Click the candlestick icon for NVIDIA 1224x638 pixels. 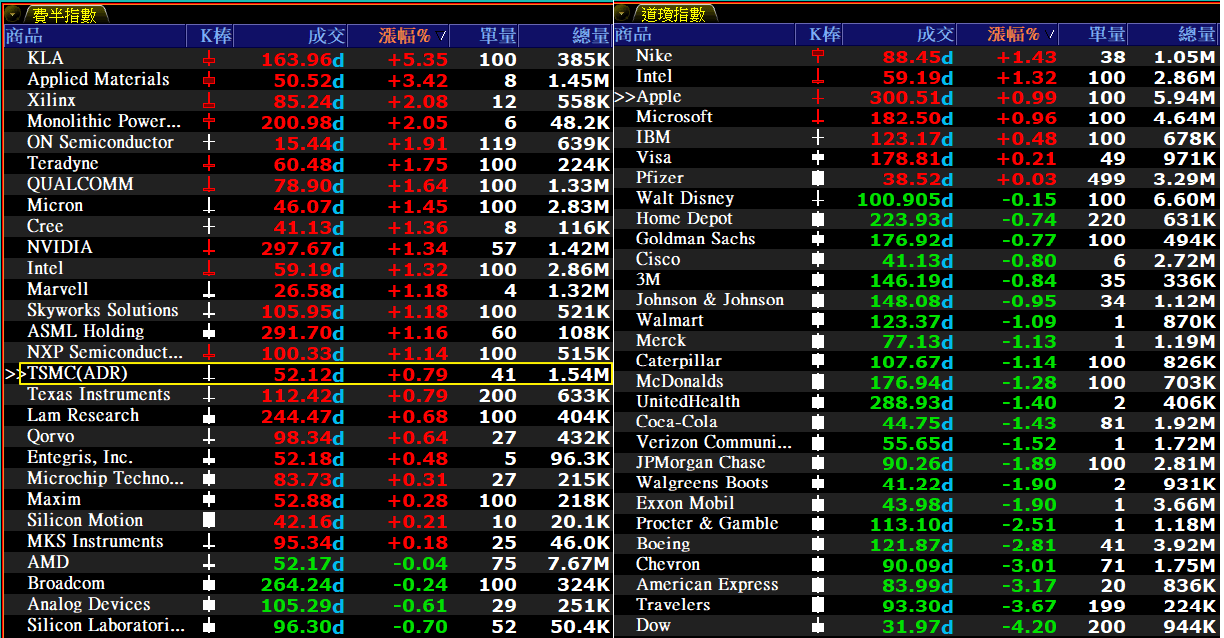[x=209, y=248]
